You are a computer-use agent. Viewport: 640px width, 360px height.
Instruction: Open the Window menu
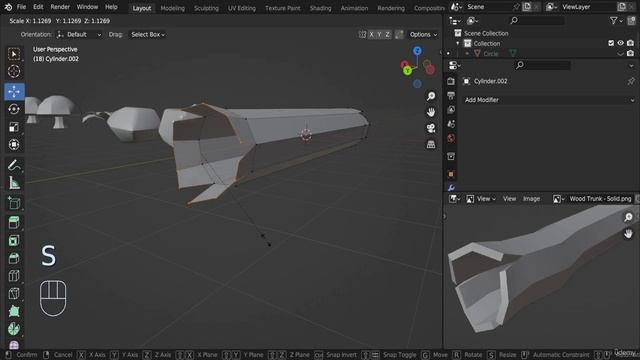[x=87, y=7]
